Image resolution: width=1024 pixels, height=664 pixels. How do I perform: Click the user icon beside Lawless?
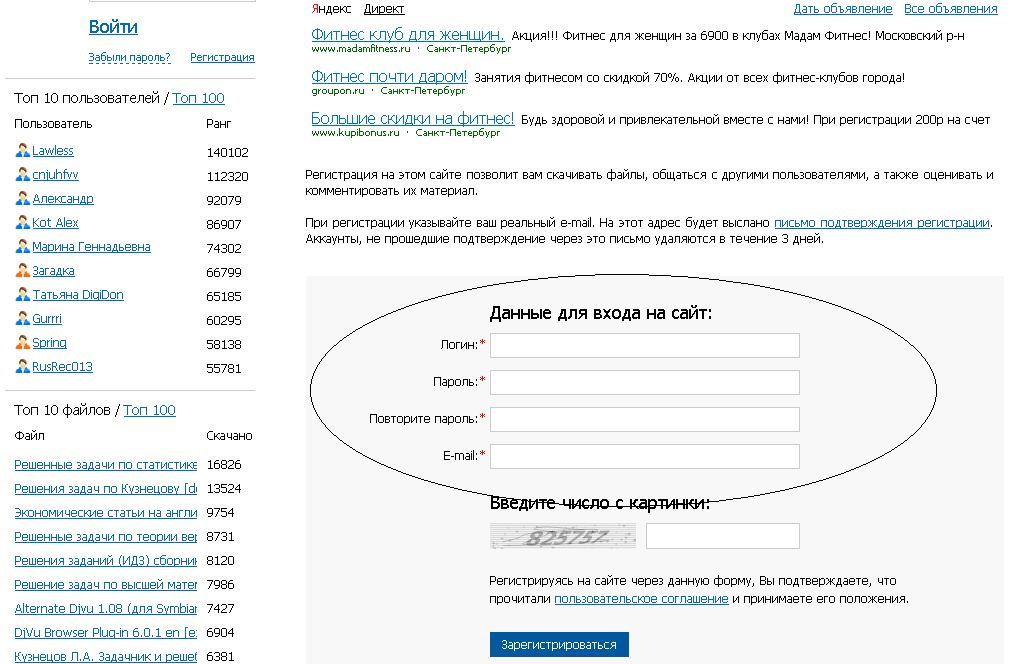[x=22, y=150]
